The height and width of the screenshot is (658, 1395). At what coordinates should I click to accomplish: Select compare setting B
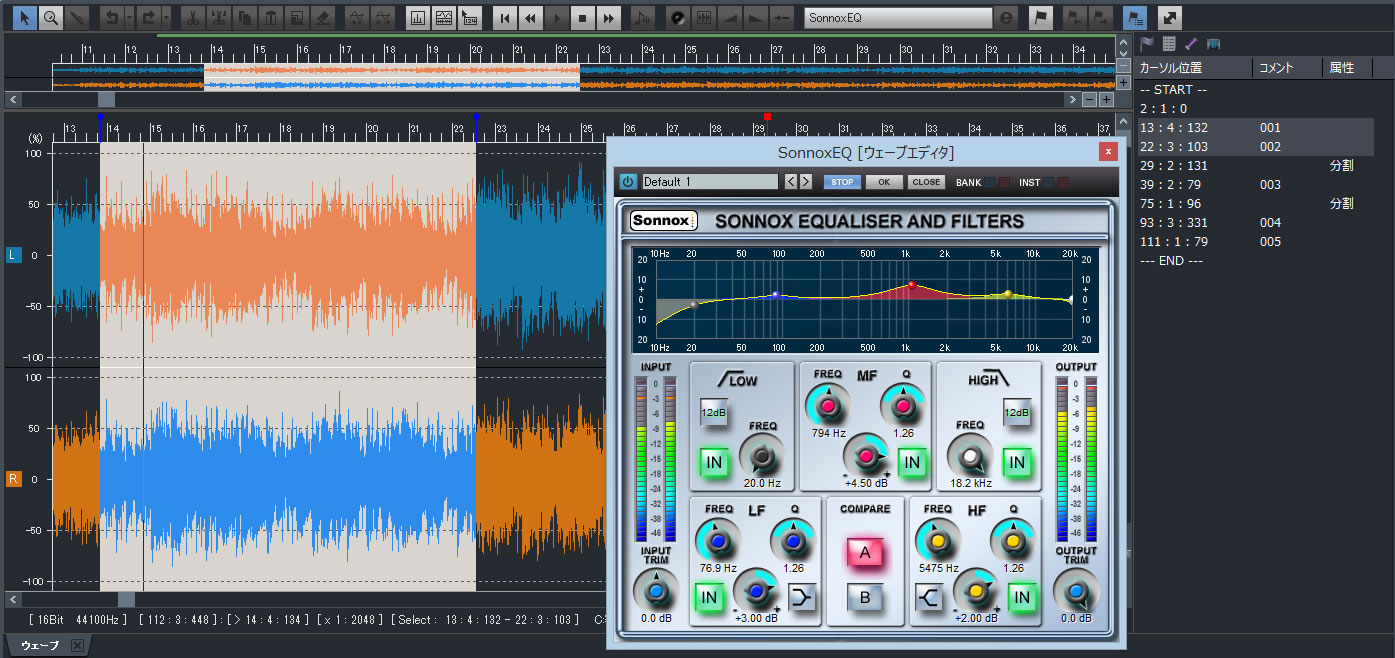(x=865, y=598)
